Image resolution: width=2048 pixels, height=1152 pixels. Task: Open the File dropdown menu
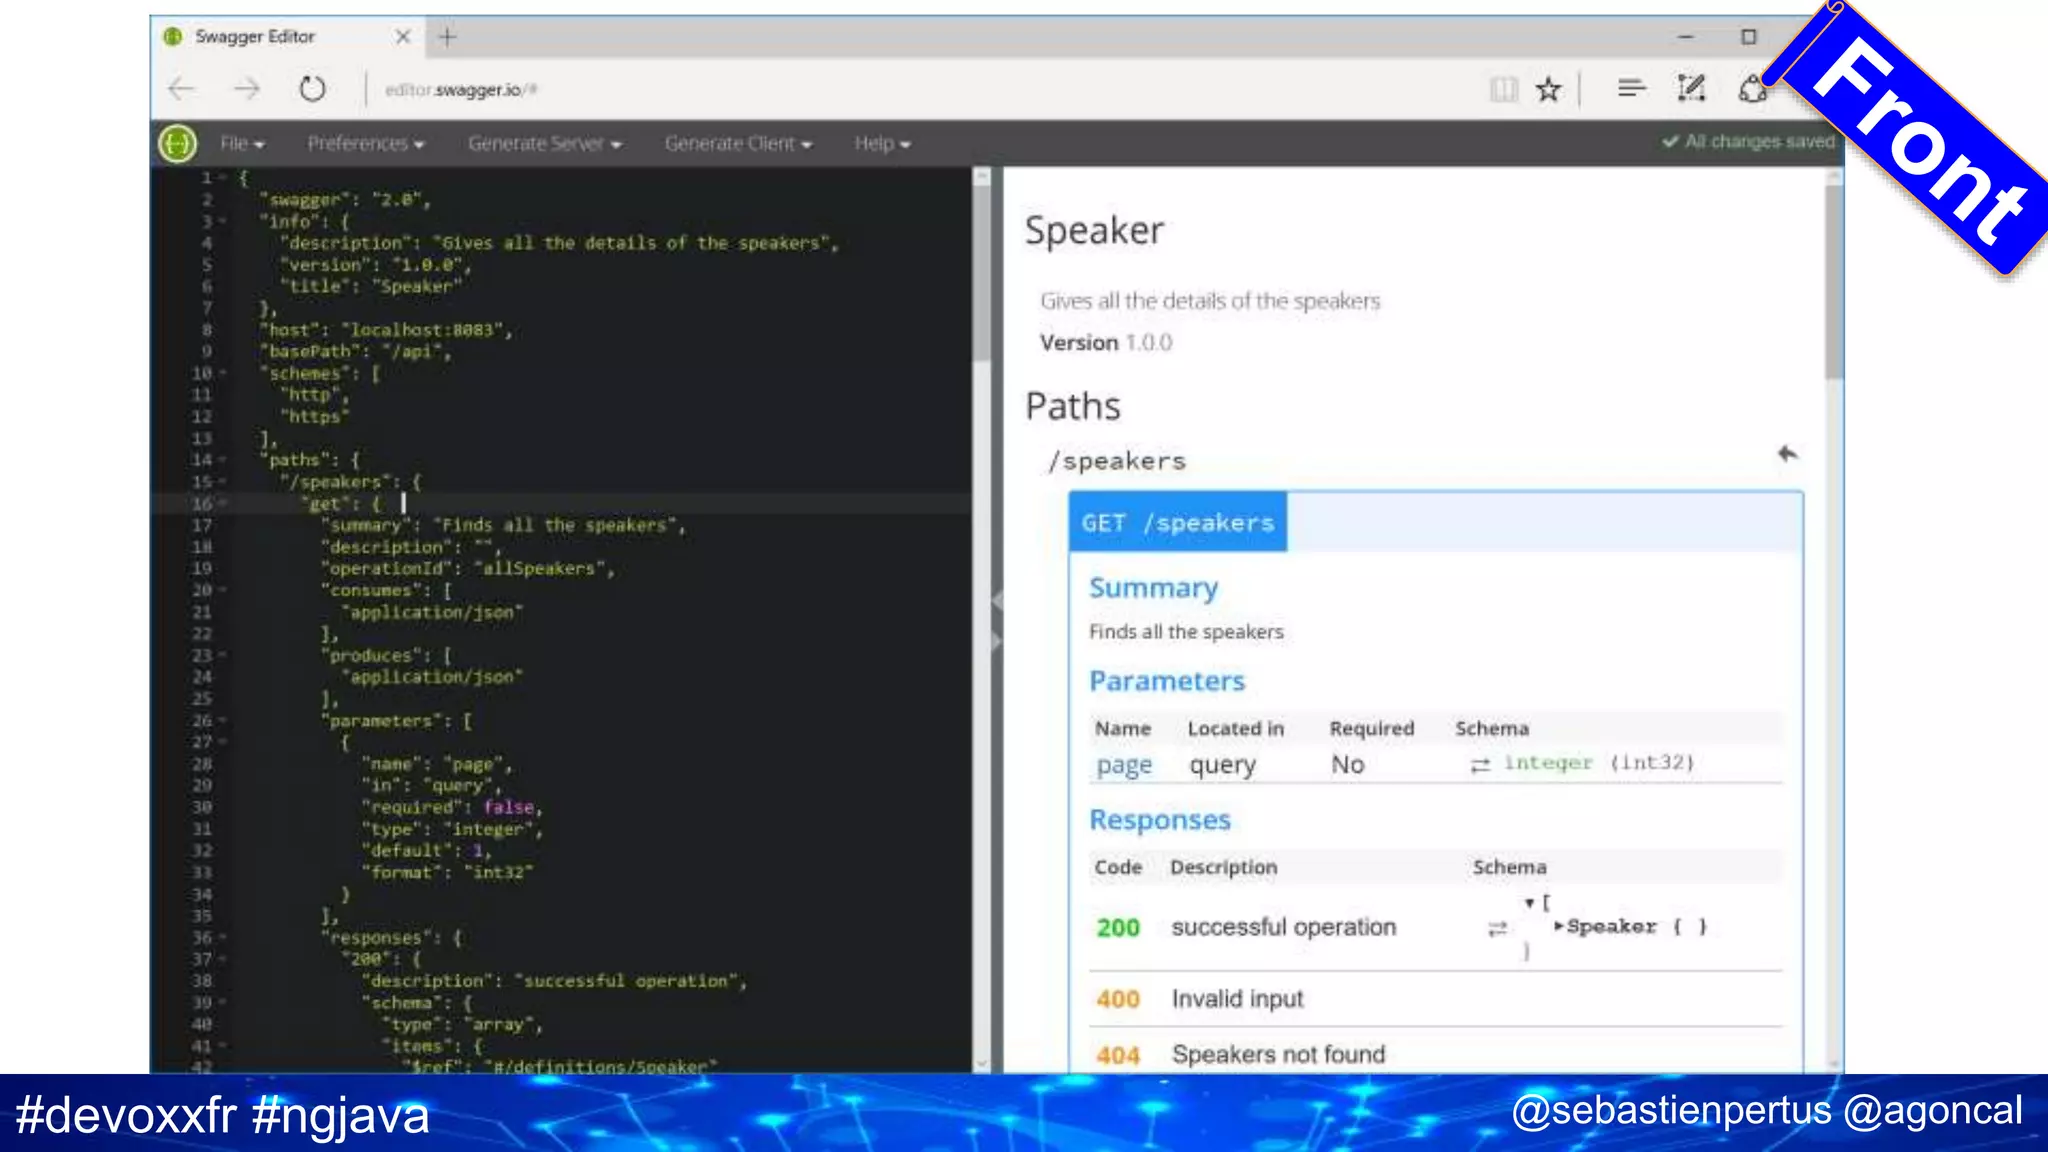(242, 144)
